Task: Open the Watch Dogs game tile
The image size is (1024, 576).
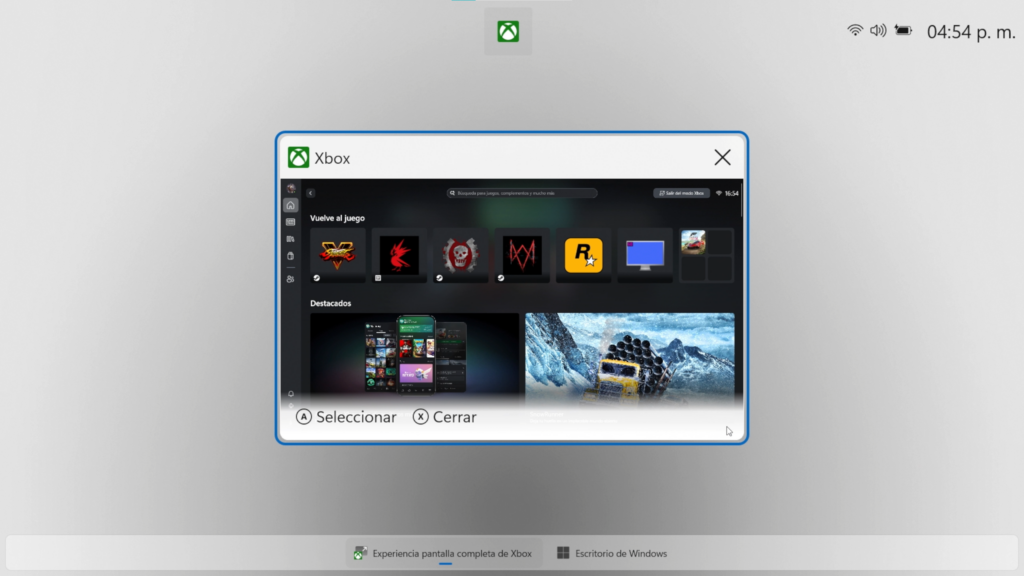Action: tap(522, 255)
